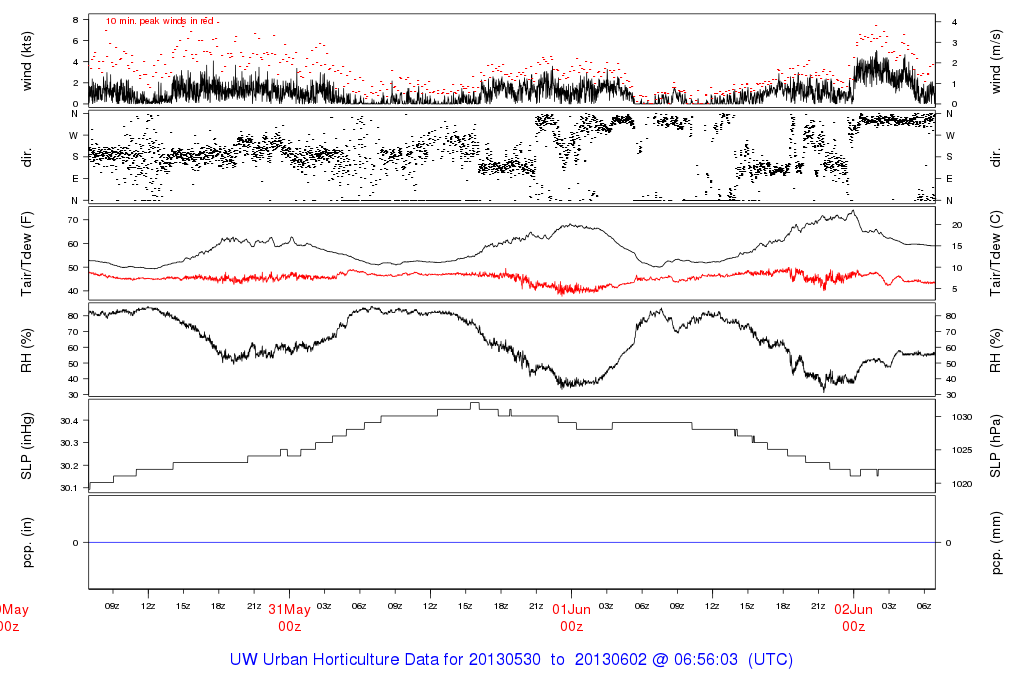Image resolution: width=1024 pixels, height=700 pixels.
Task: Click the 02Jun 00z date label
Action: point(854,618)
